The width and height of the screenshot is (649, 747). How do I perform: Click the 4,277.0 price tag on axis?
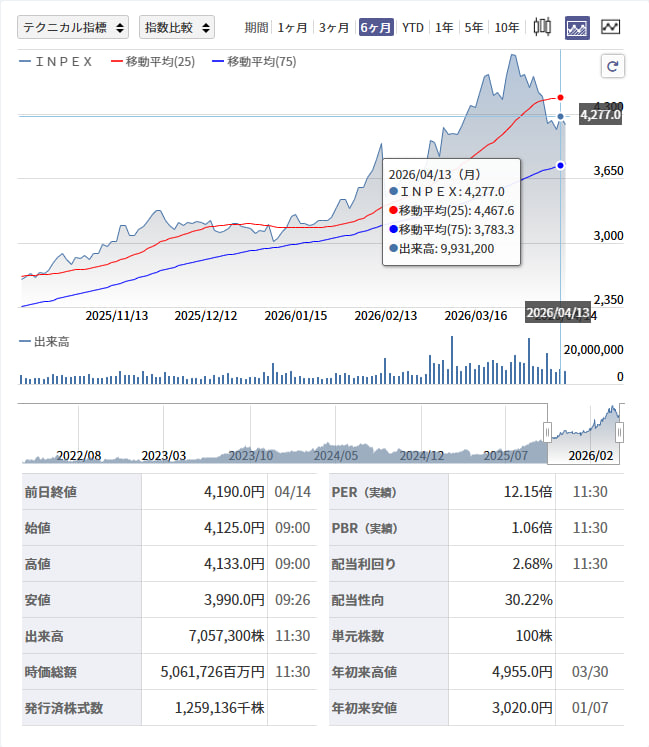600,115
